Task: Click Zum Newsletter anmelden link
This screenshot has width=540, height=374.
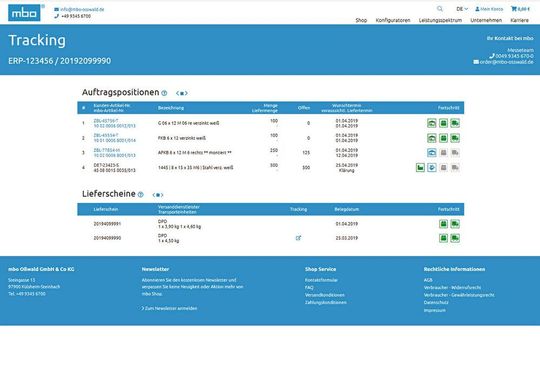Action: pos(169,309)
